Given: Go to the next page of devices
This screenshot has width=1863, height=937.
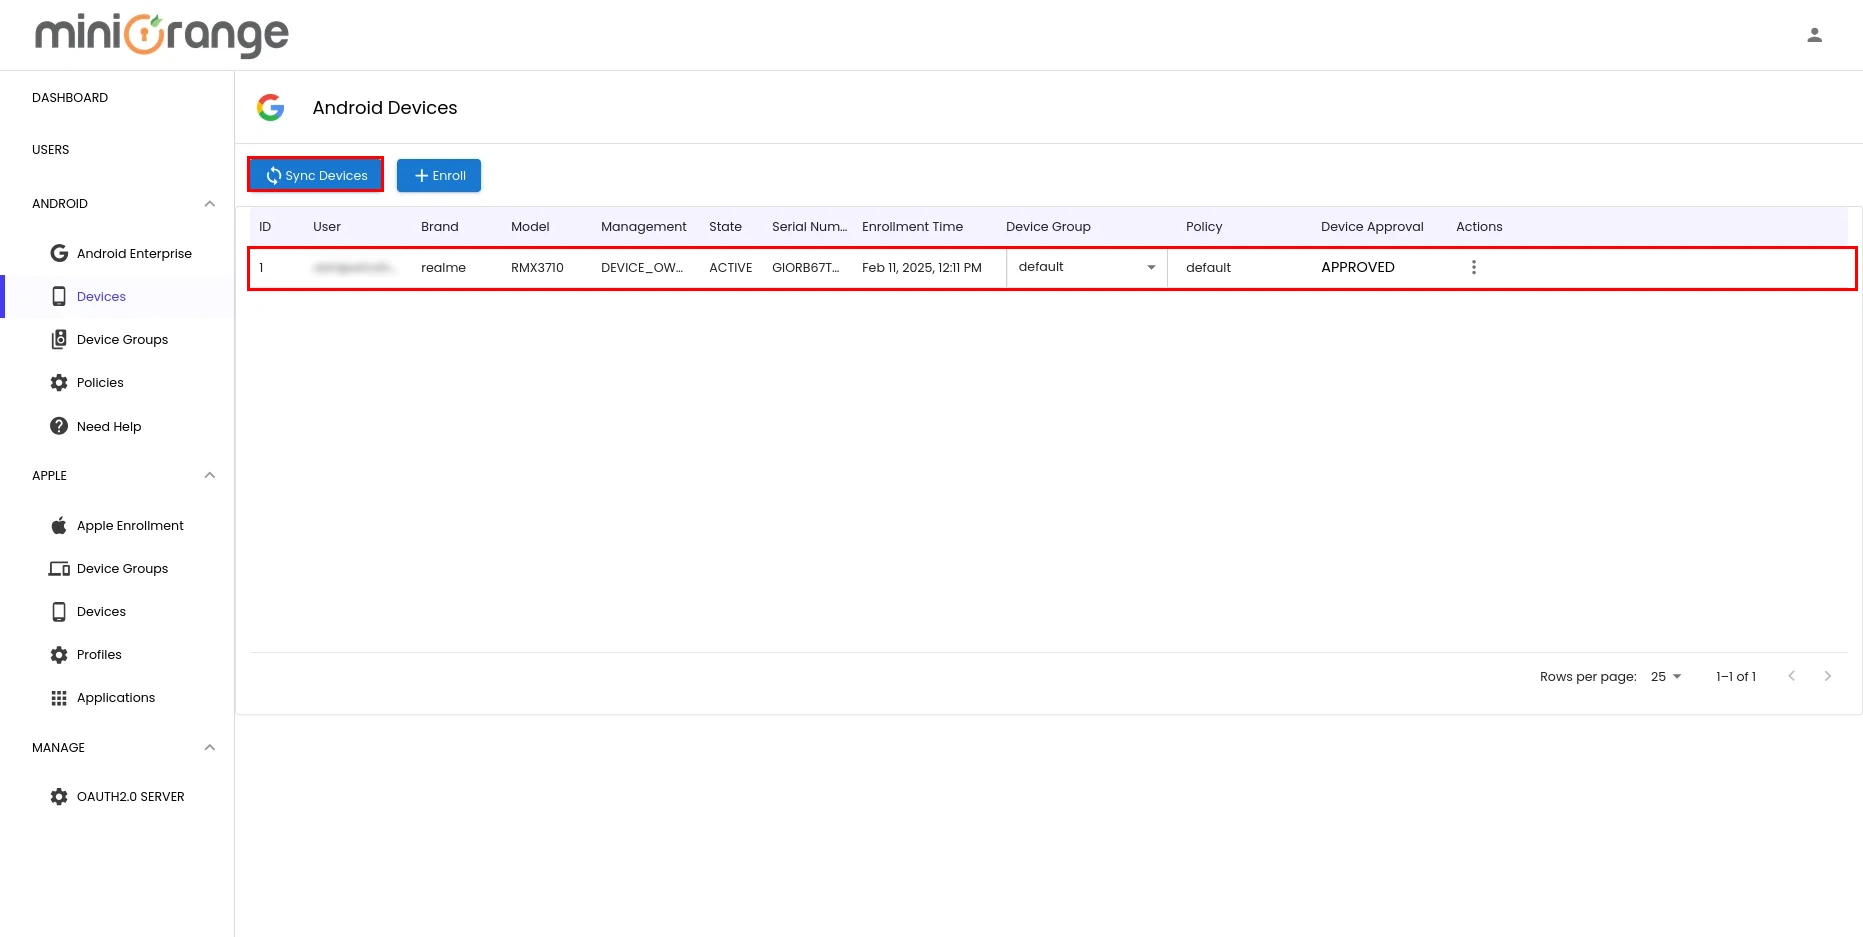Looking at the screenshot, I should coord(1828,676).
